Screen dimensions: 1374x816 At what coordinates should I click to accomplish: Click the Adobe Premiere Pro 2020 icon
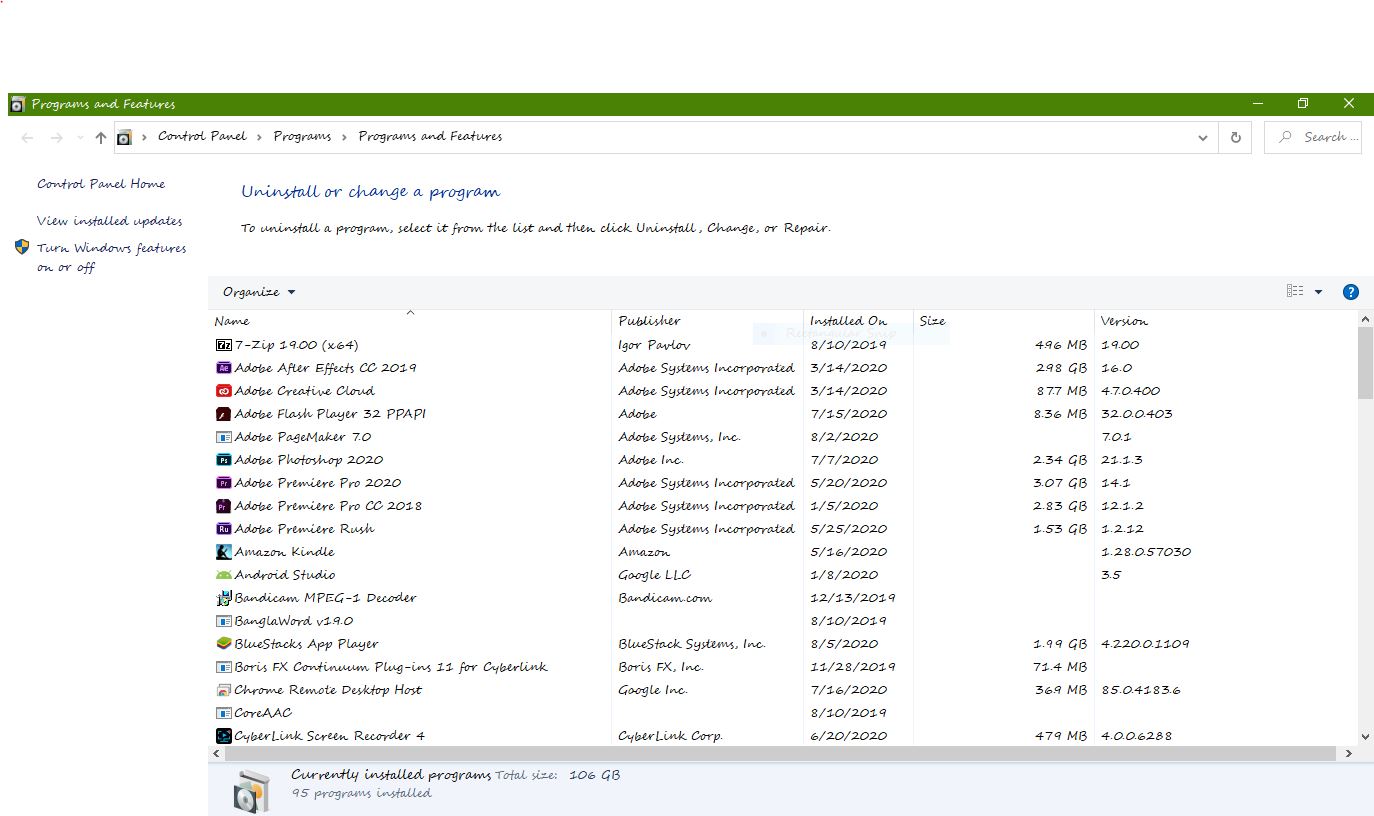tap(224, 483)
